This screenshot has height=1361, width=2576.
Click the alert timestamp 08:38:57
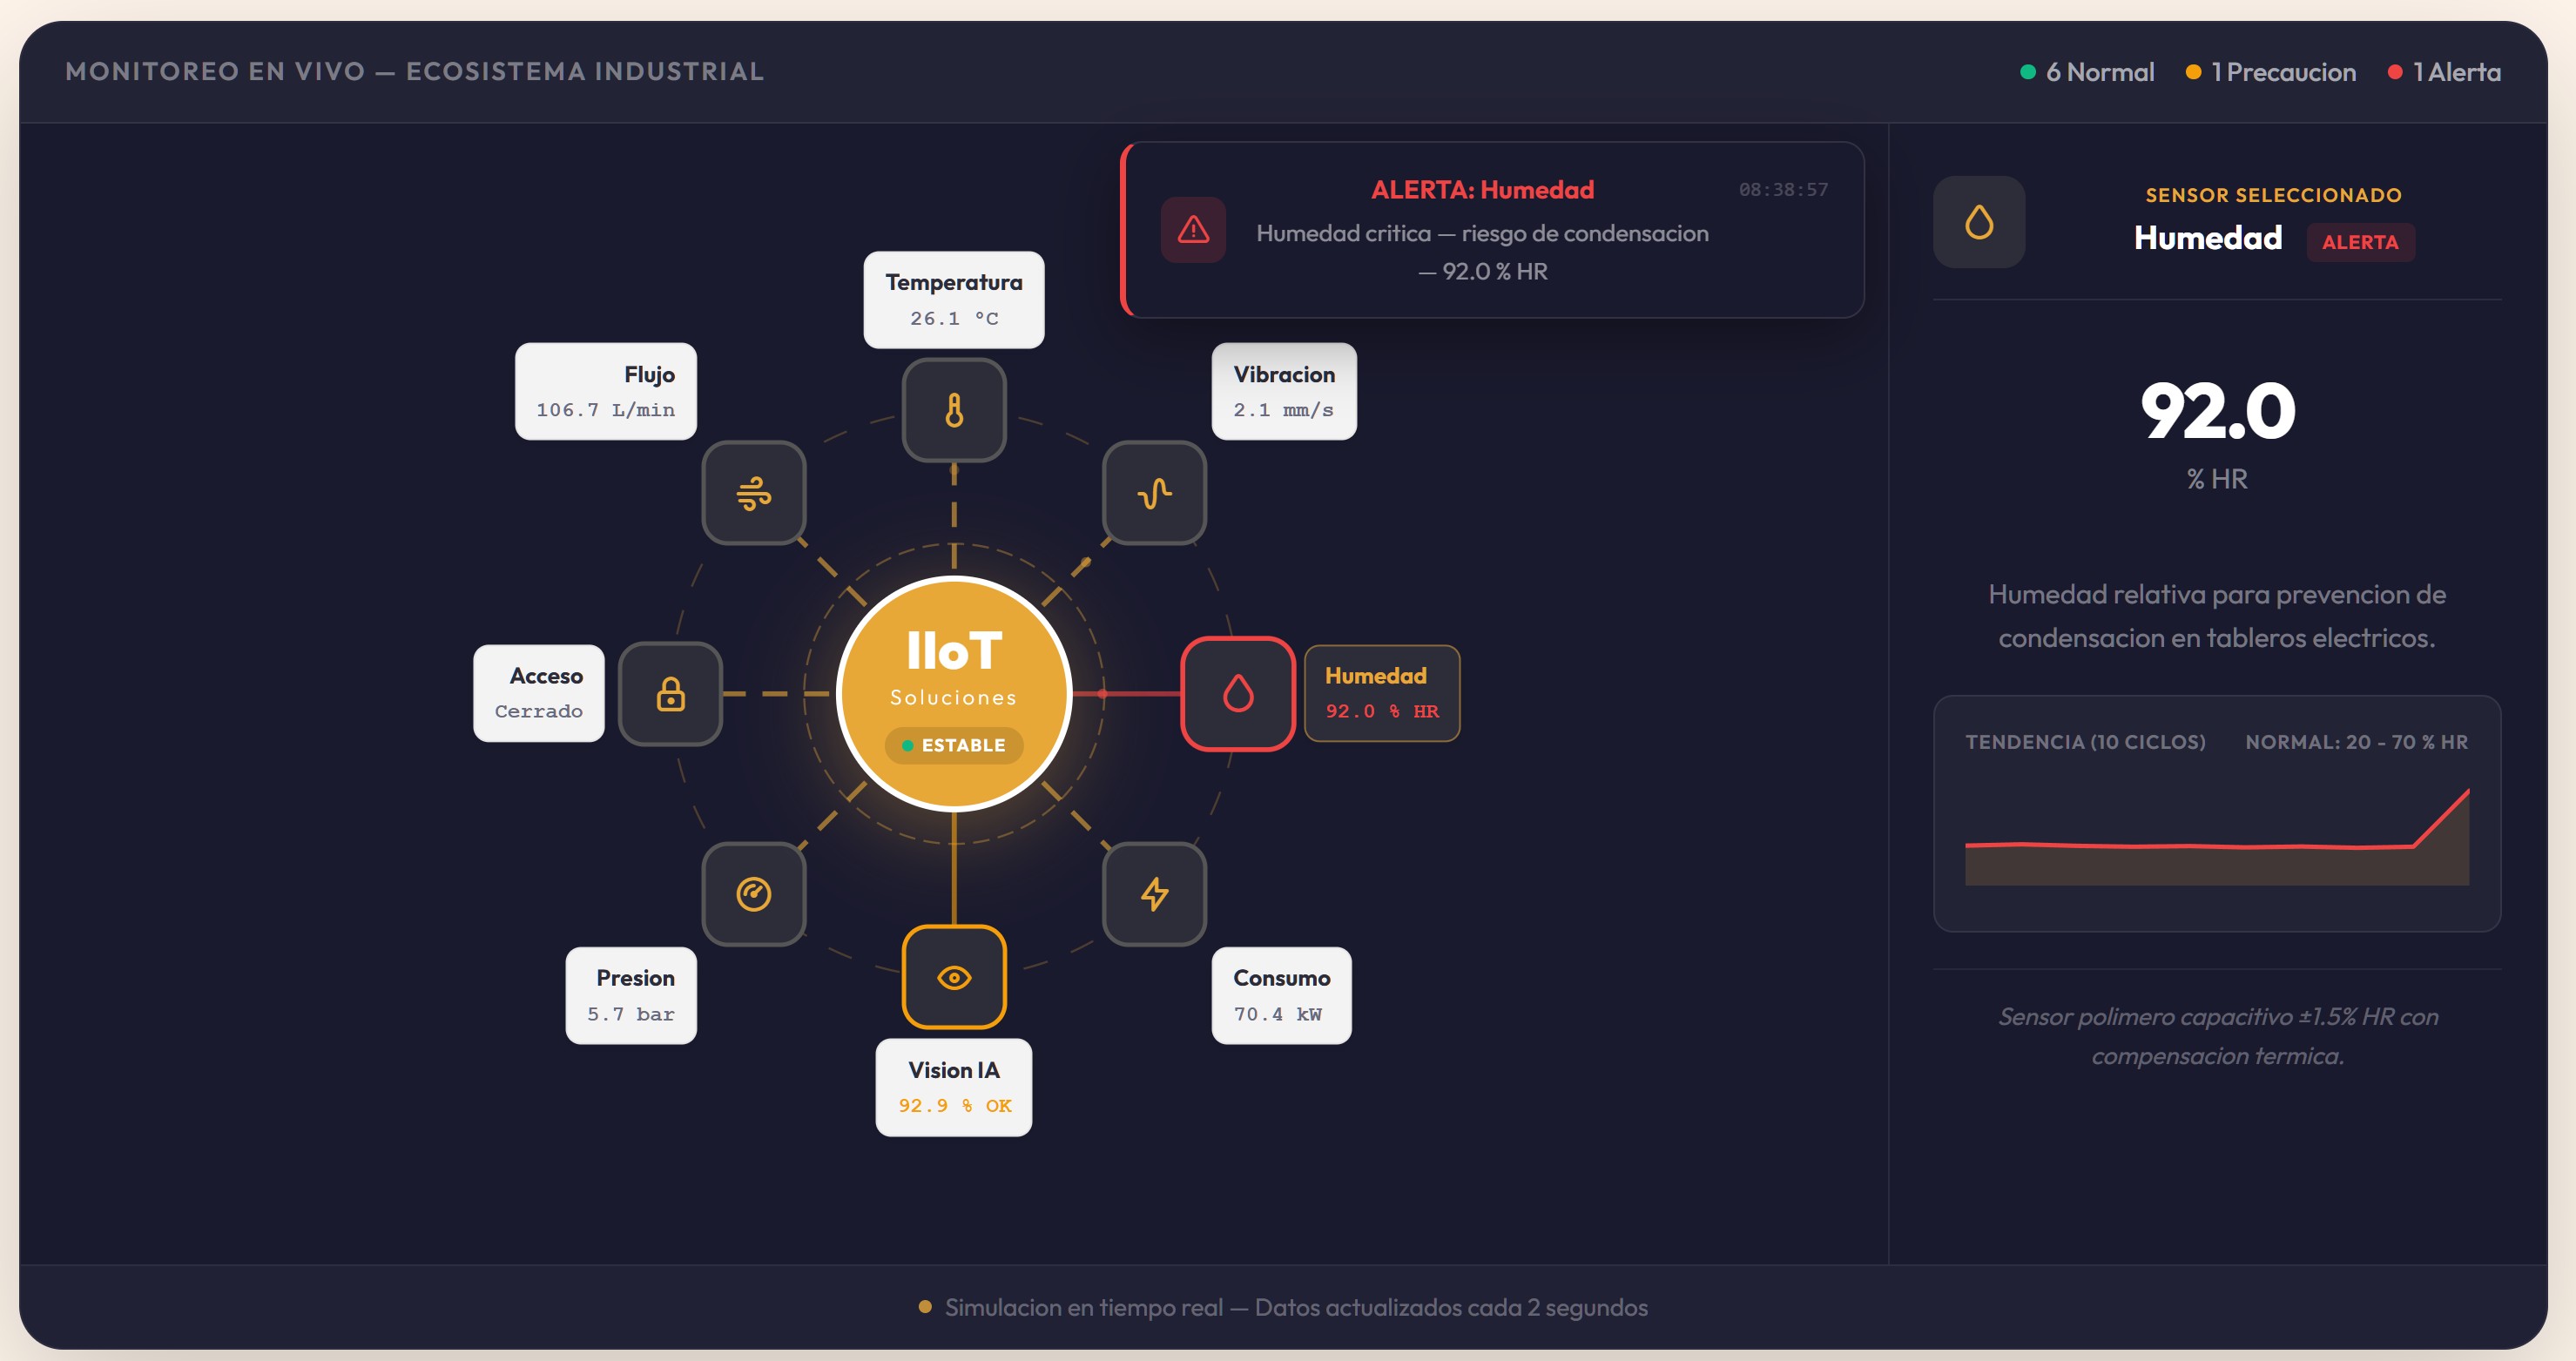(x=1783, y=189)
